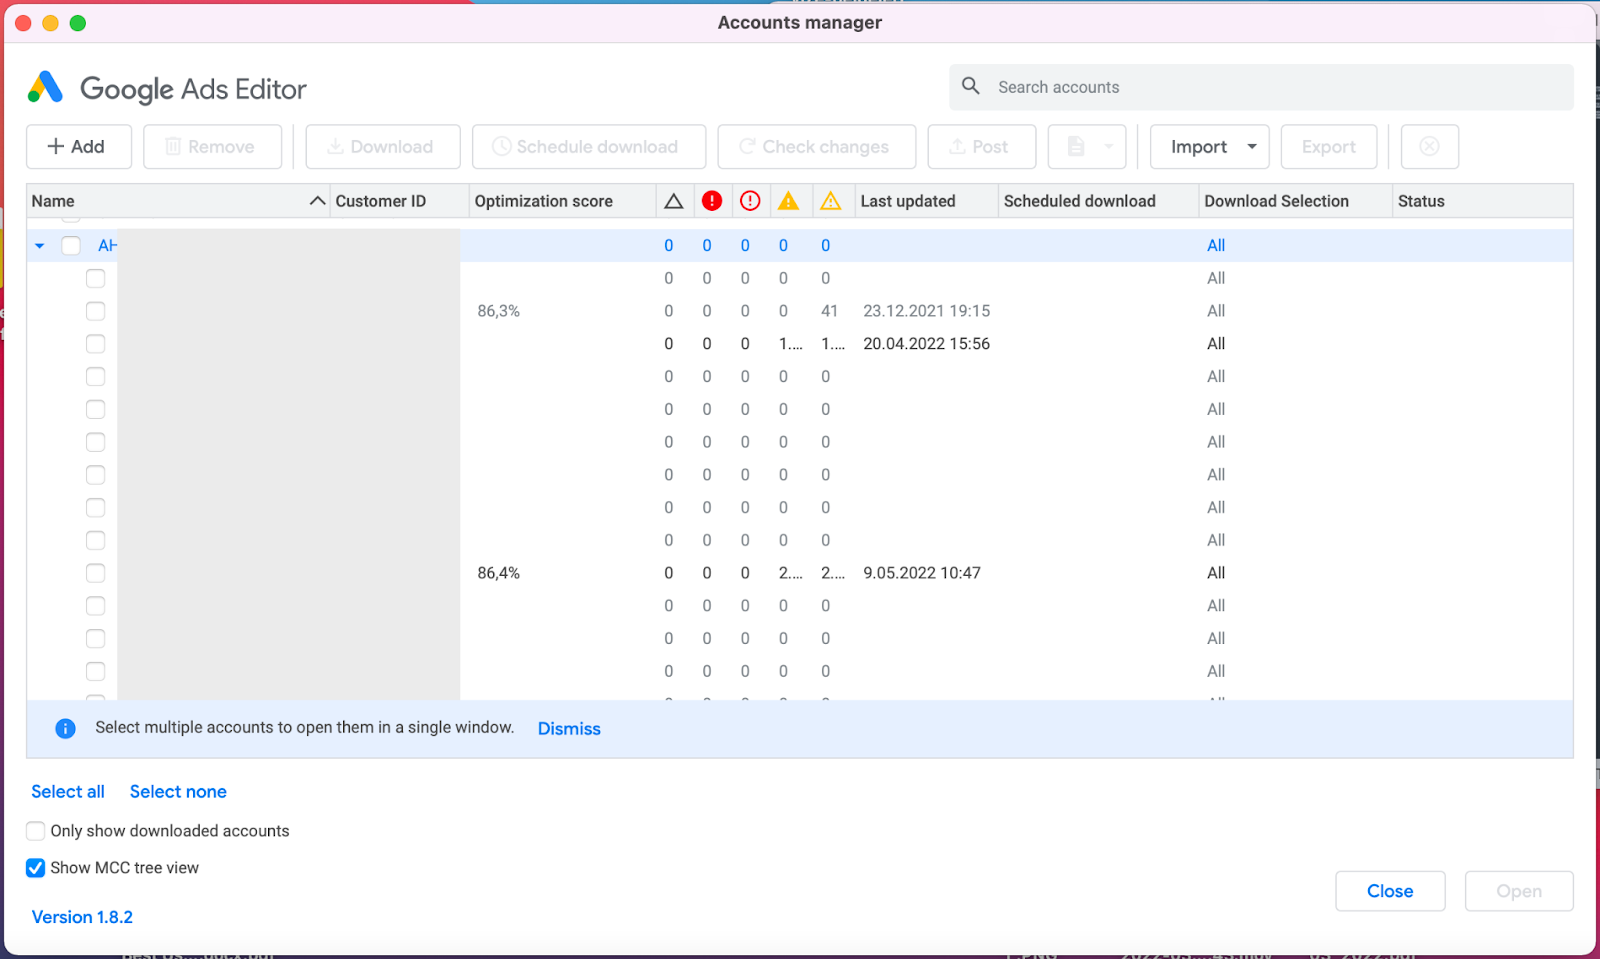The width and height of the screenshot is (1600, 959).
Task: Click the Close button
Action: pos(1390,891)
